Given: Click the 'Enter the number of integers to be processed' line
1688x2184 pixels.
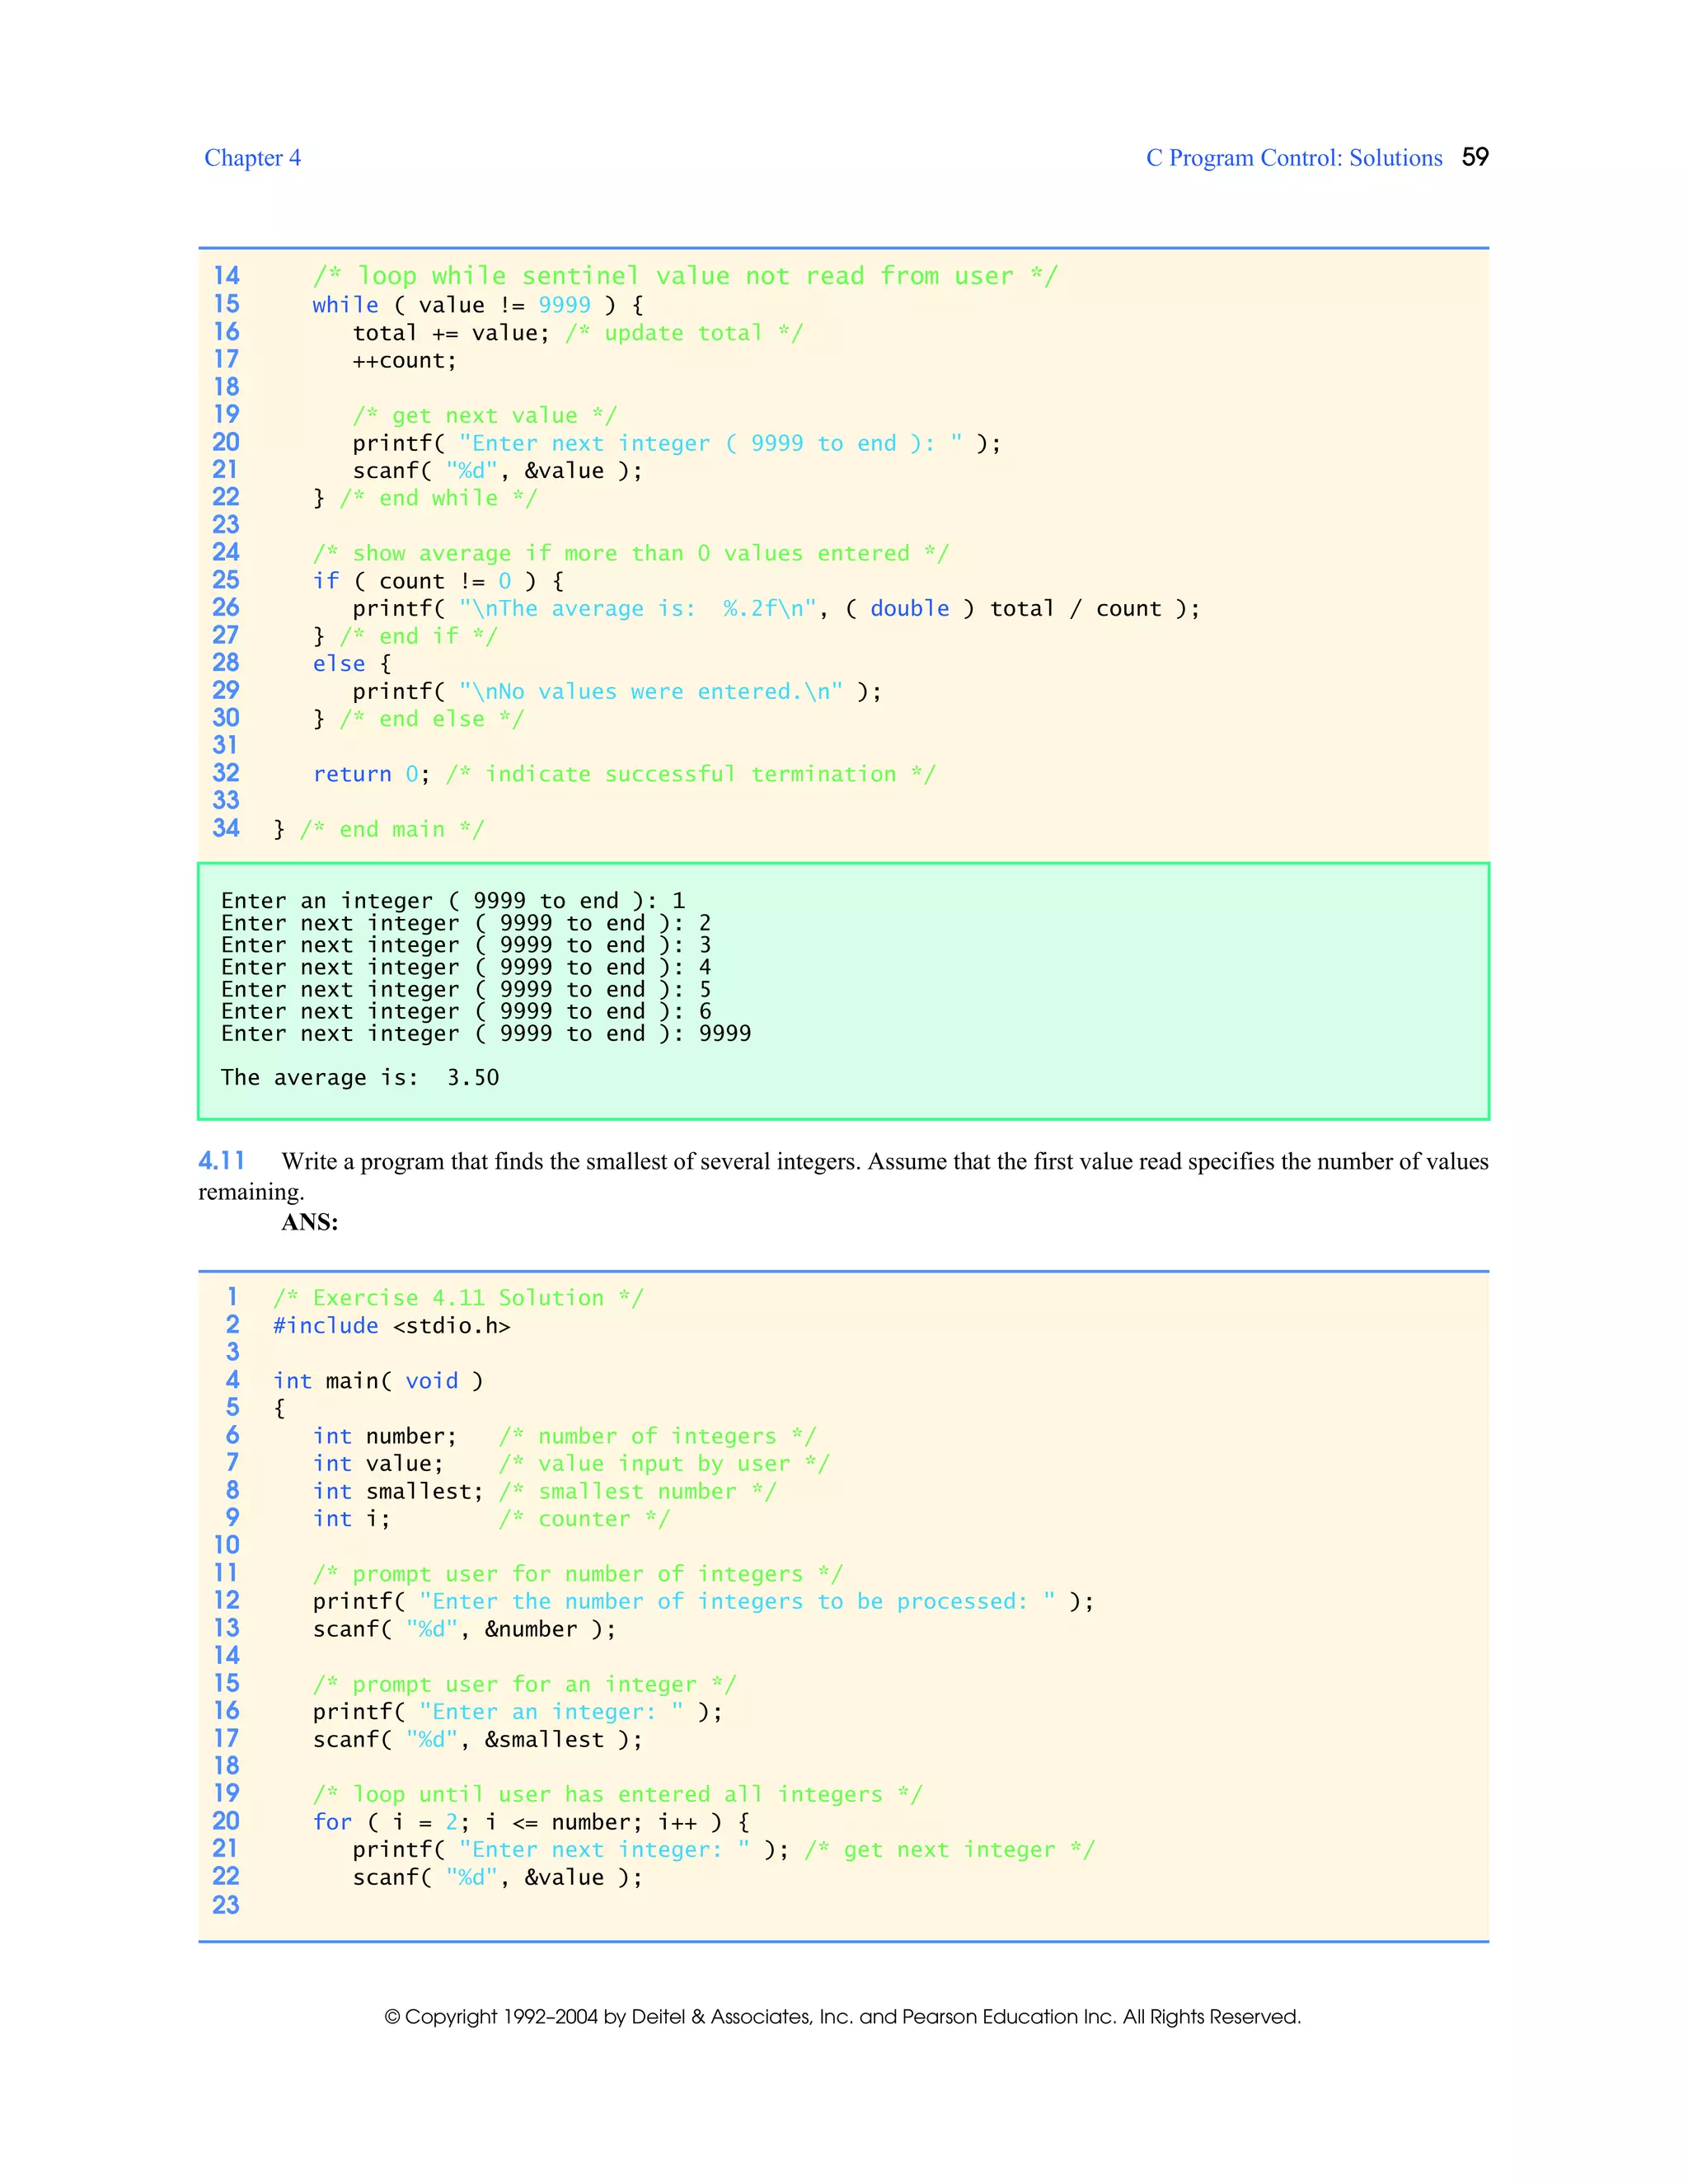Looking at the screenshot, I should tap(703, 1602).
